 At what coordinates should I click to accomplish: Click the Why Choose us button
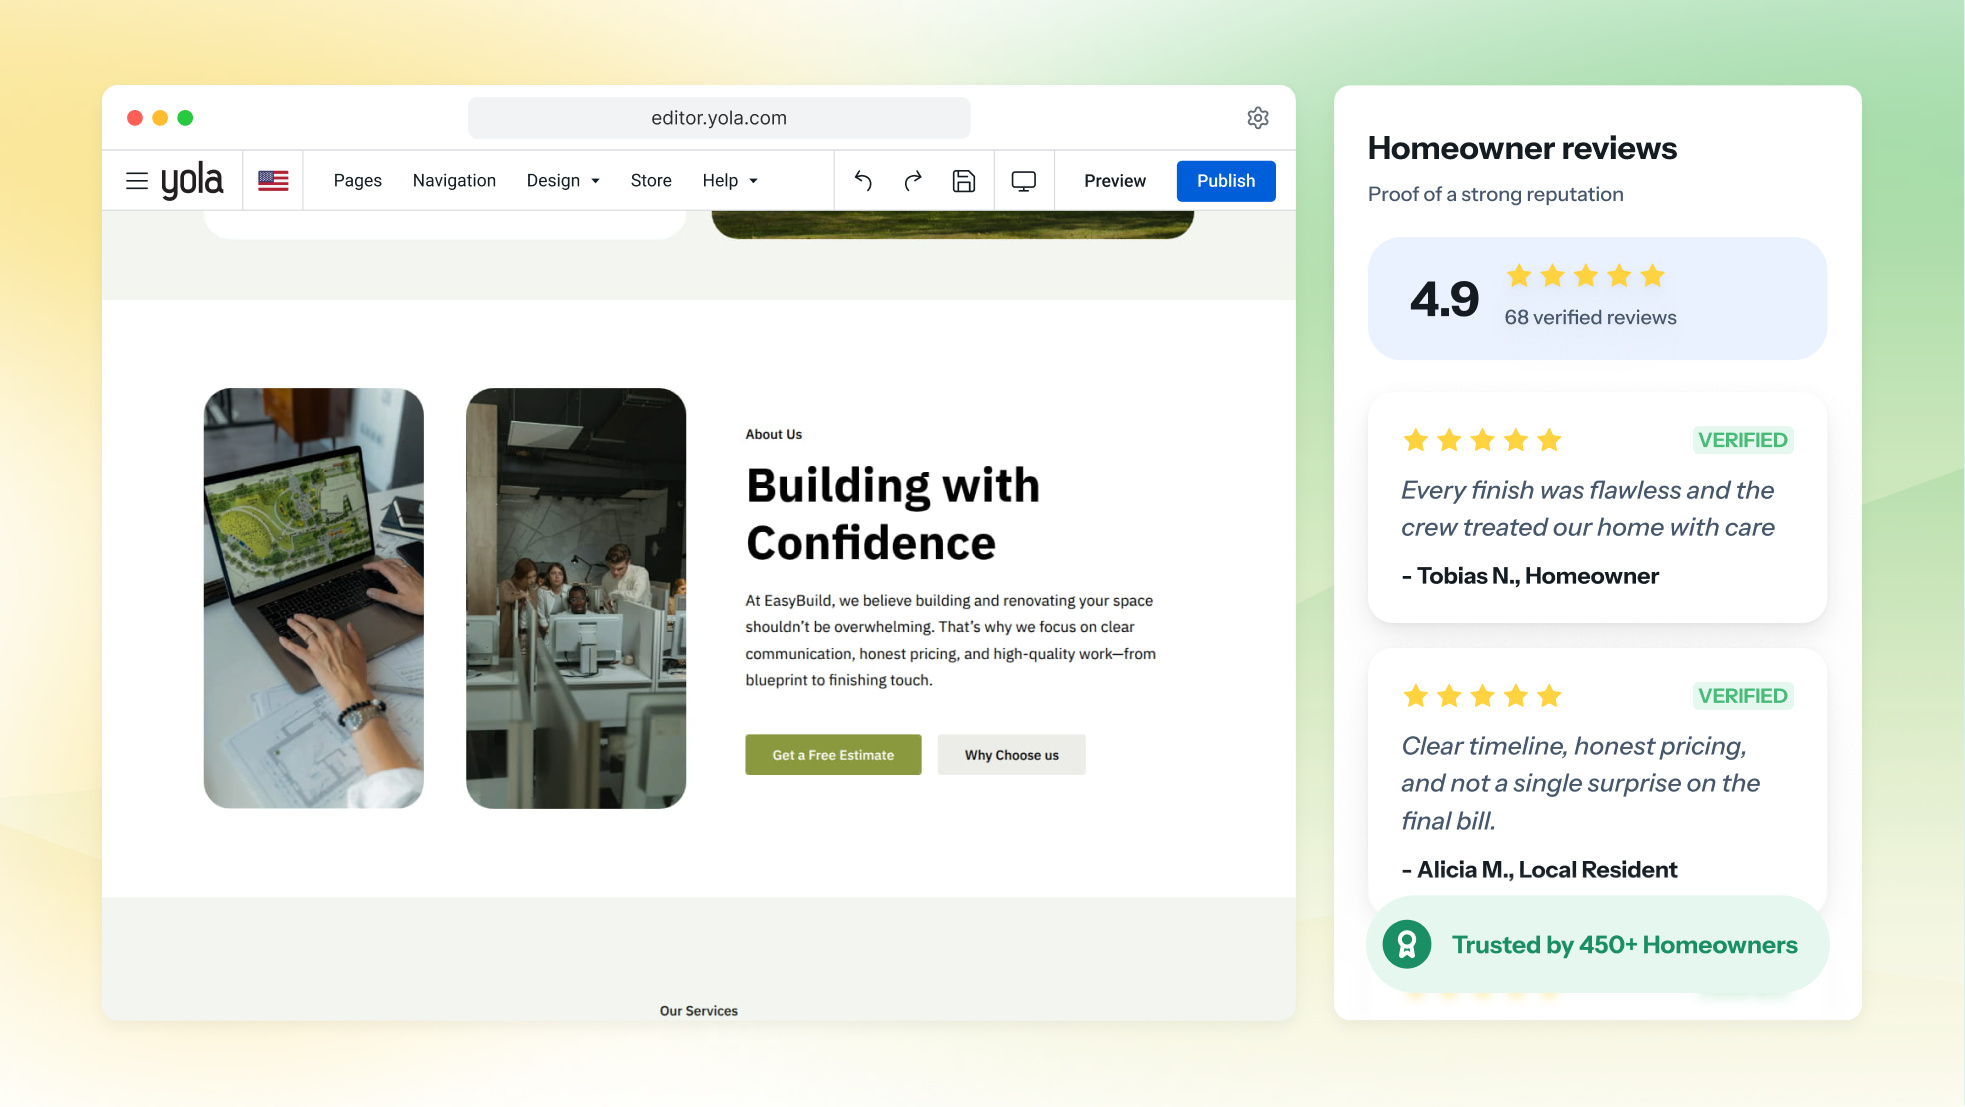click(x=1011, y=755)
